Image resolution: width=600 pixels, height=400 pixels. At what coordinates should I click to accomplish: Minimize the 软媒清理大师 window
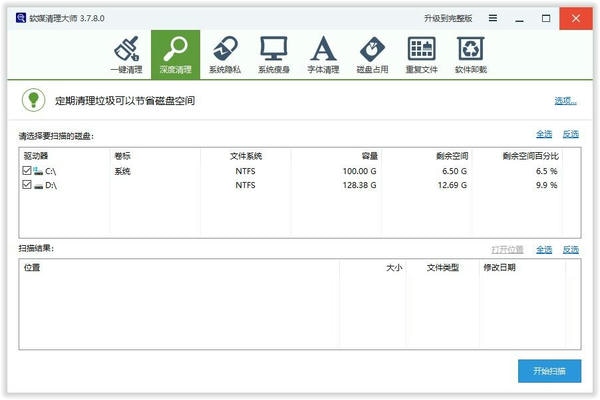(x=519, y=18)
